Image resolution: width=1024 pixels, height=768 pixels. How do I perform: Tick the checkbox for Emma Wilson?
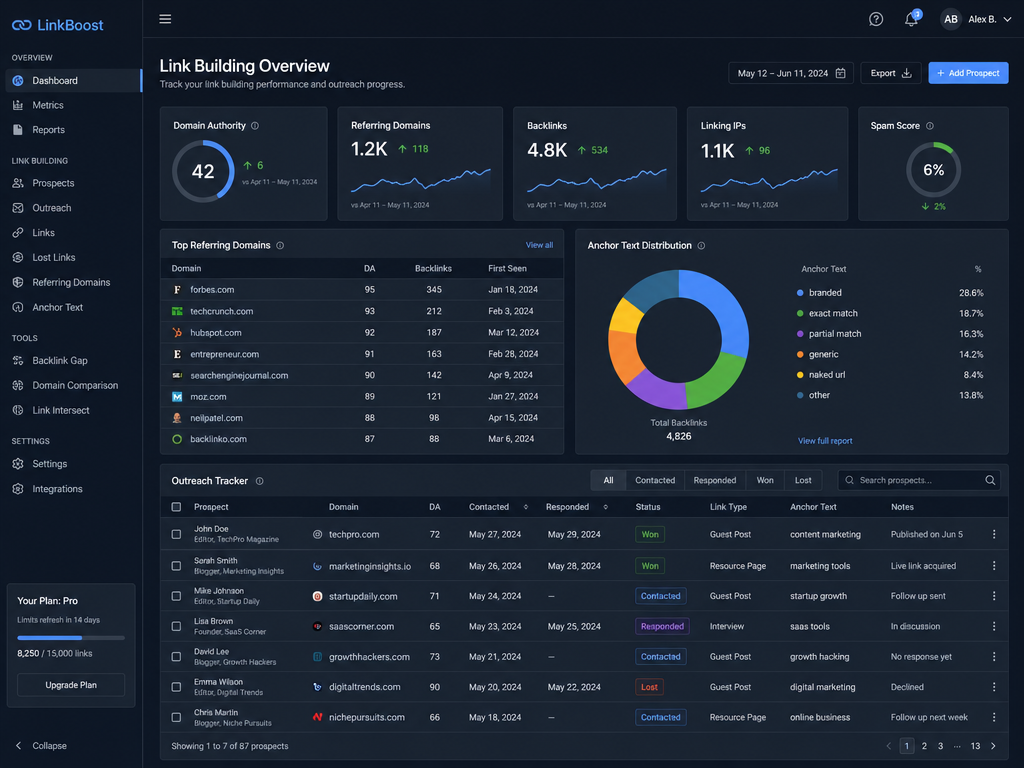tap(176, 687)
